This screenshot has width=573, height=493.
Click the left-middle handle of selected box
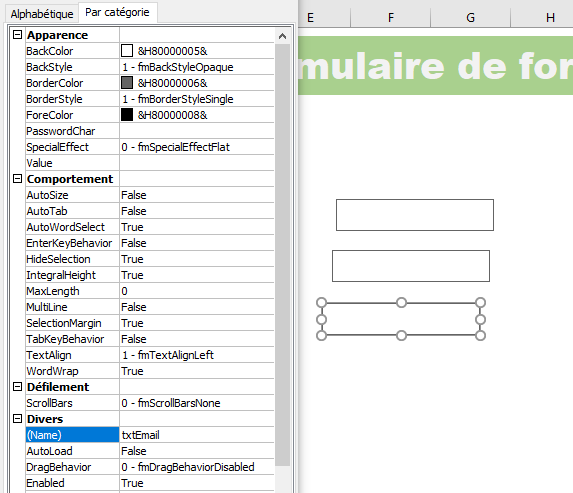(321, 319)
